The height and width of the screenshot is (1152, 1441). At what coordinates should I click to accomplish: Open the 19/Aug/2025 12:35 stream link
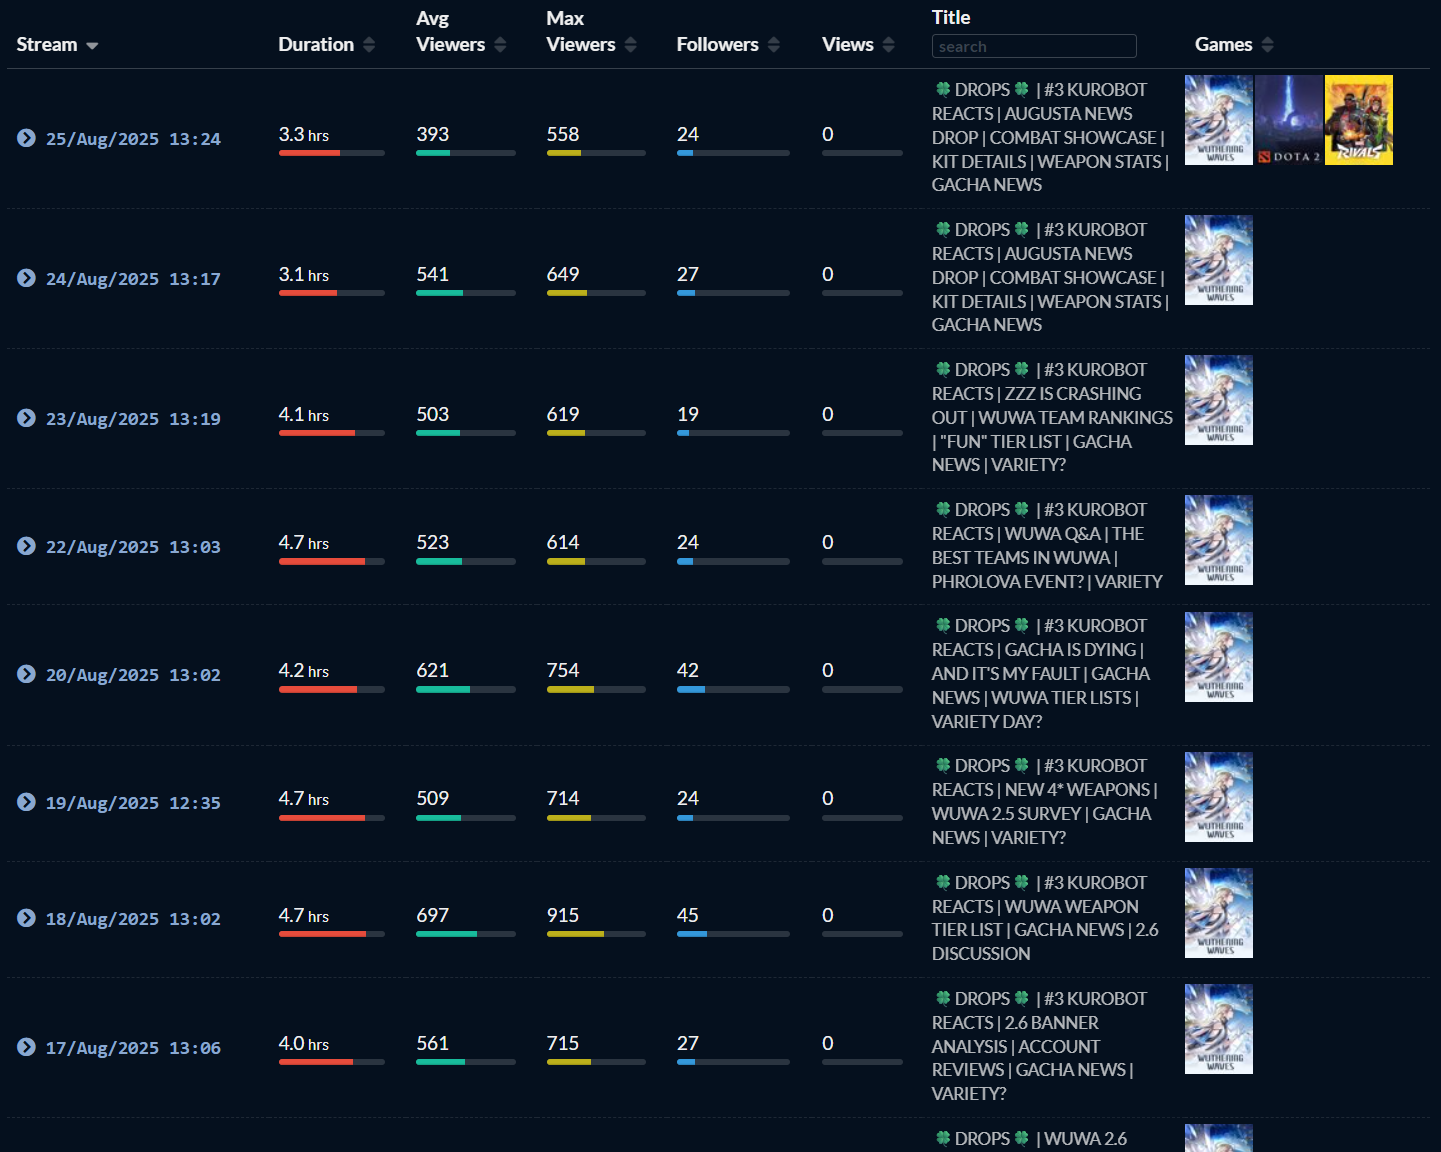(x=133, y=803)
